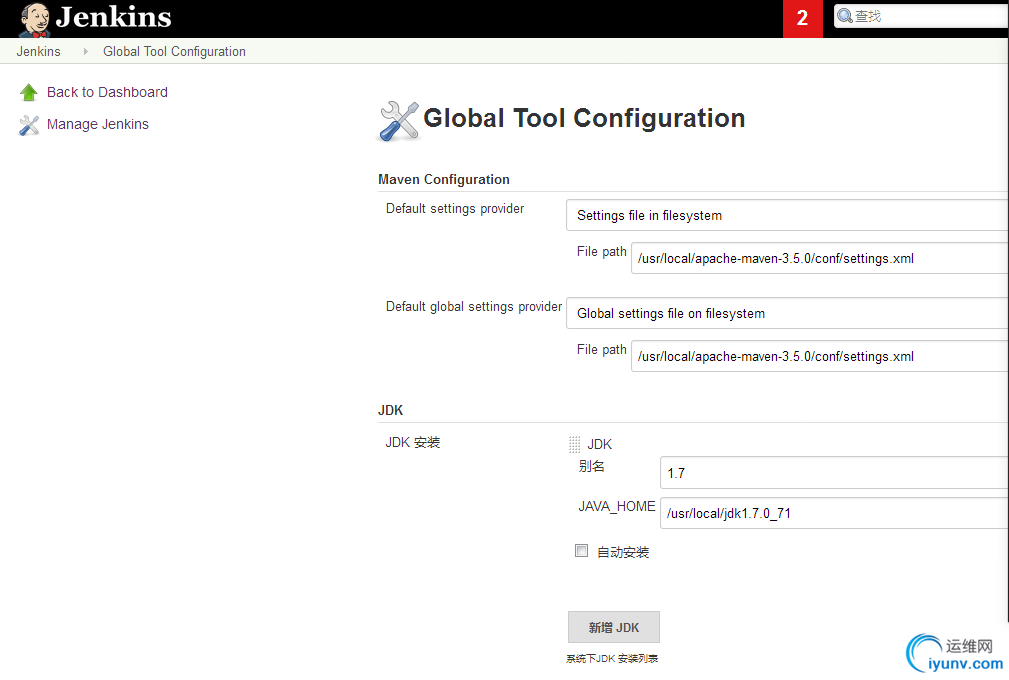
Task: Click the search box in the header
Action: tap(921, 16)
